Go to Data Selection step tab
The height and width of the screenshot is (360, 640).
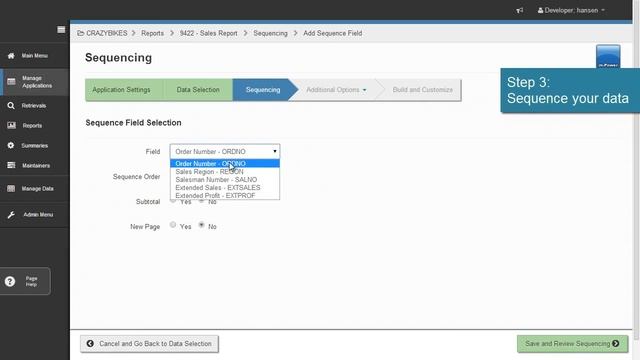point(198,90)
